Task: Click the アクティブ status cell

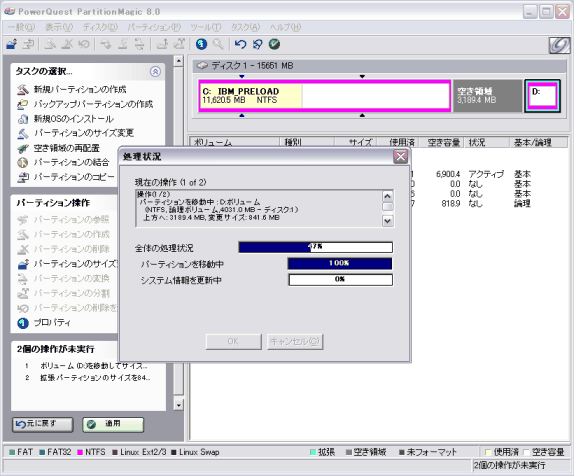Action: point(486,174)
